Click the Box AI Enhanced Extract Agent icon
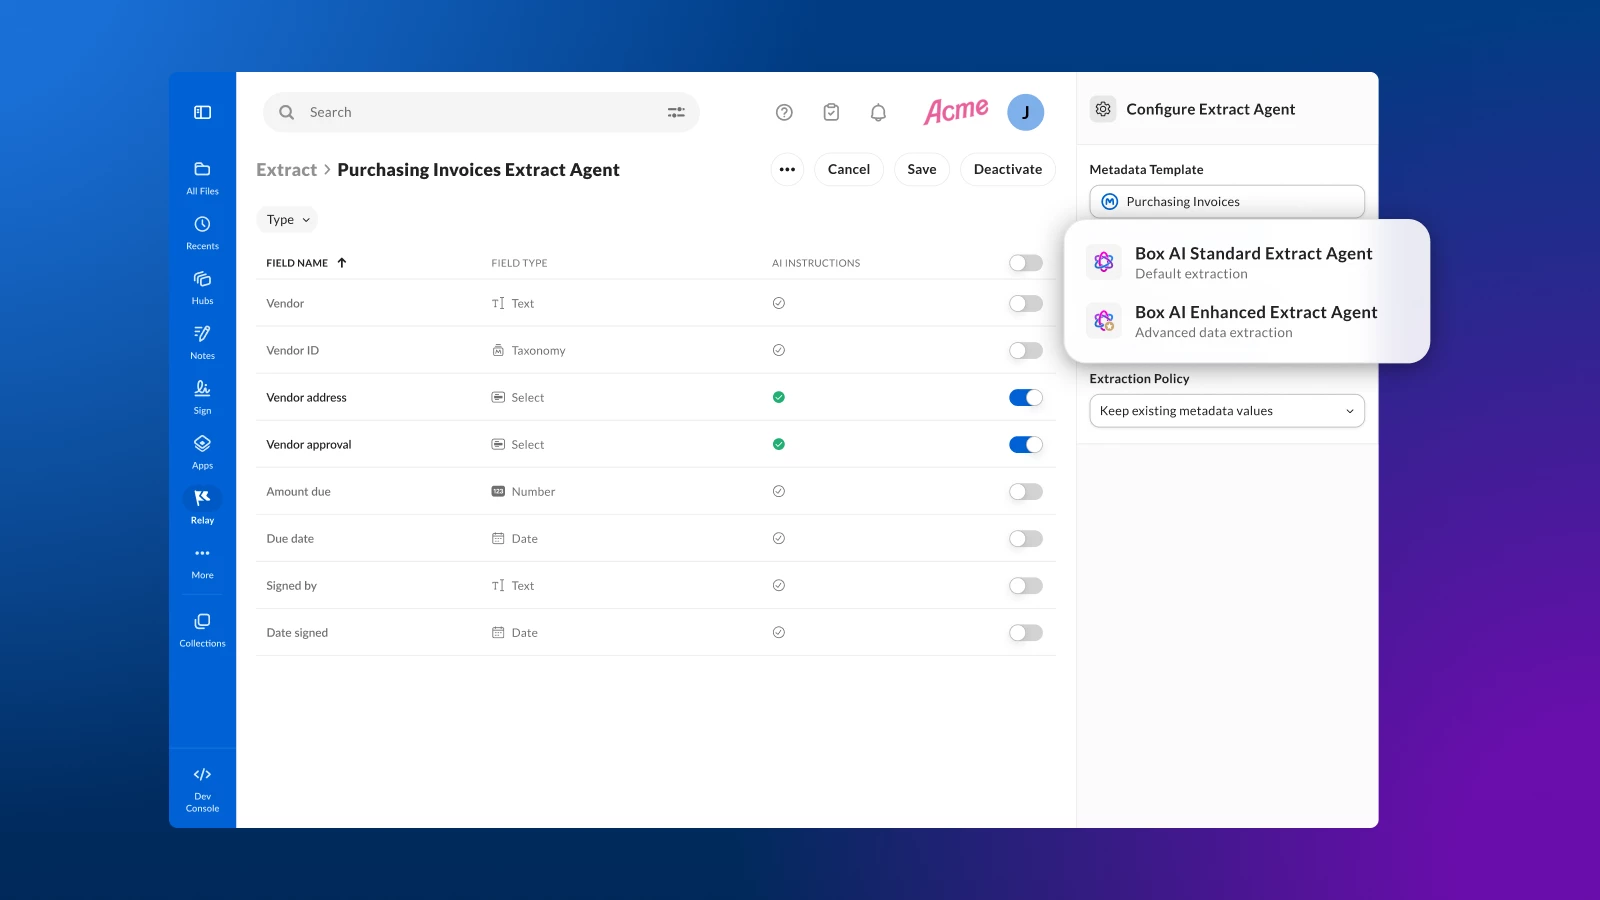The width and height of the screenshot is (1600, 900). coord(1104,321)
